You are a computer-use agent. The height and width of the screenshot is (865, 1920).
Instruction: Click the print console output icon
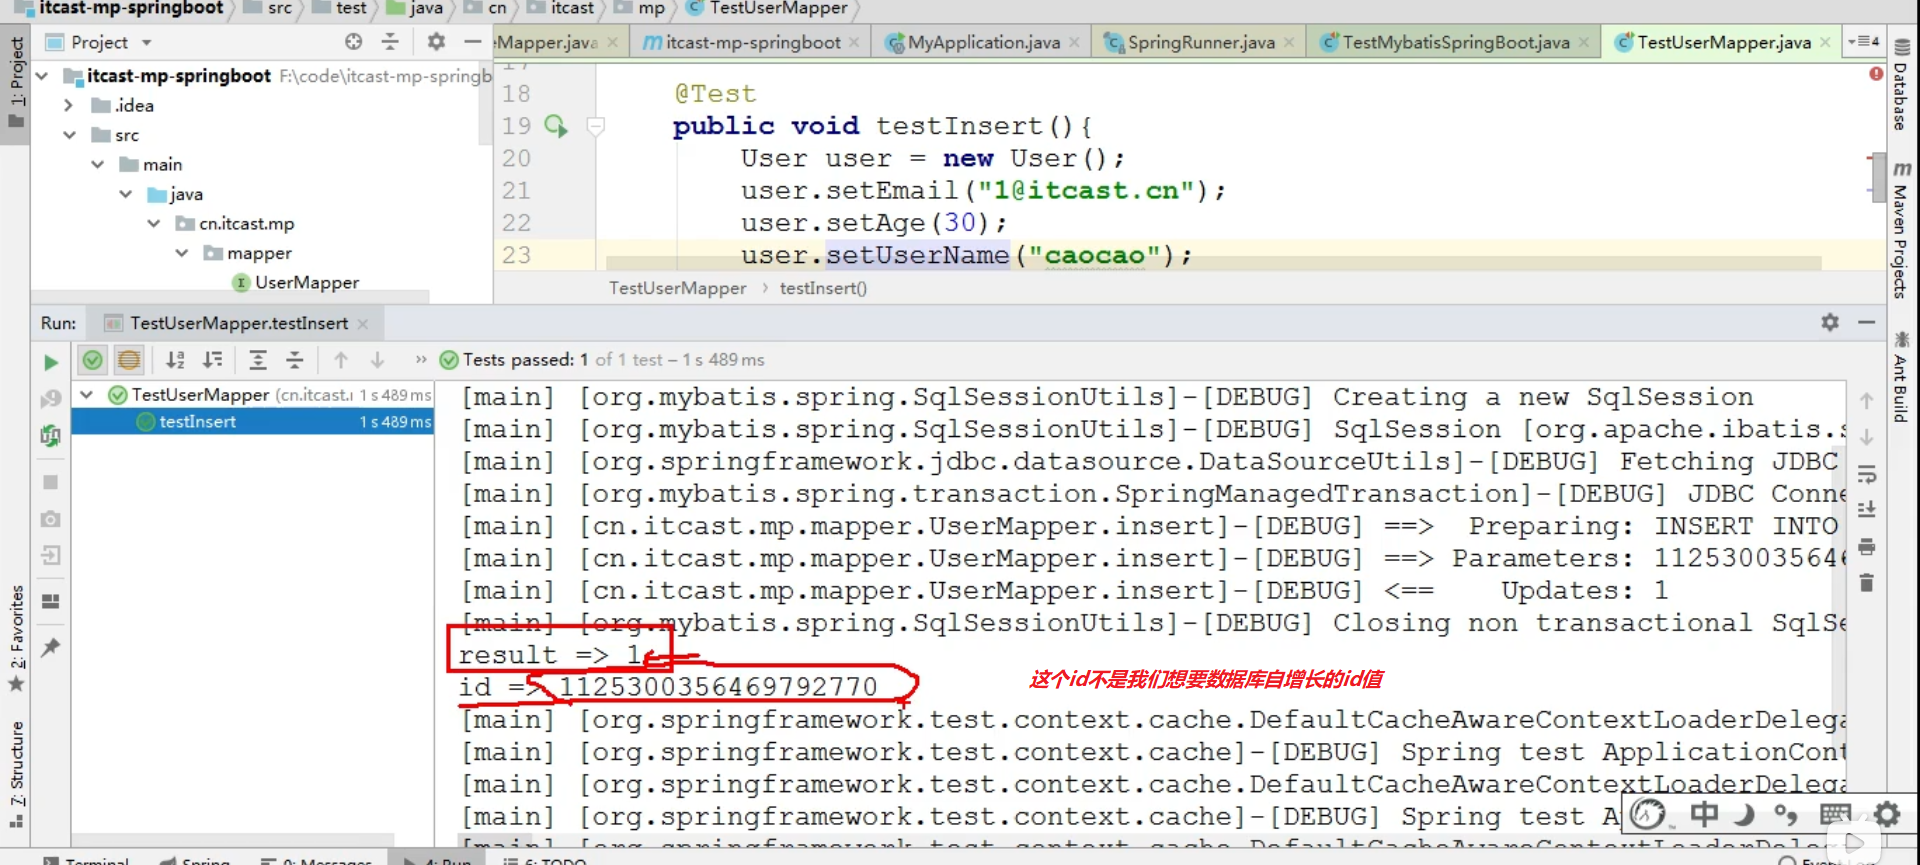point(1866,546)
